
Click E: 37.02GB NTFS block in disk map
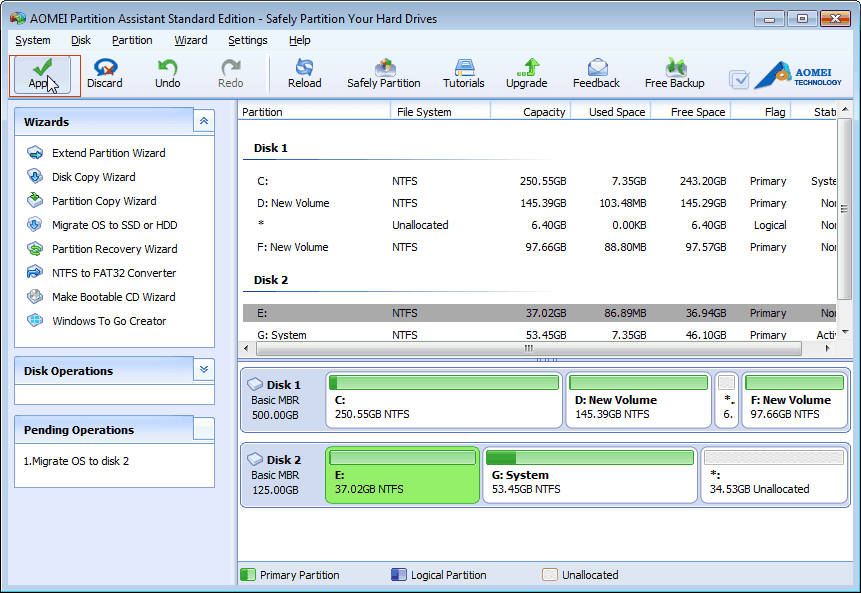click(x=402, y=475)
